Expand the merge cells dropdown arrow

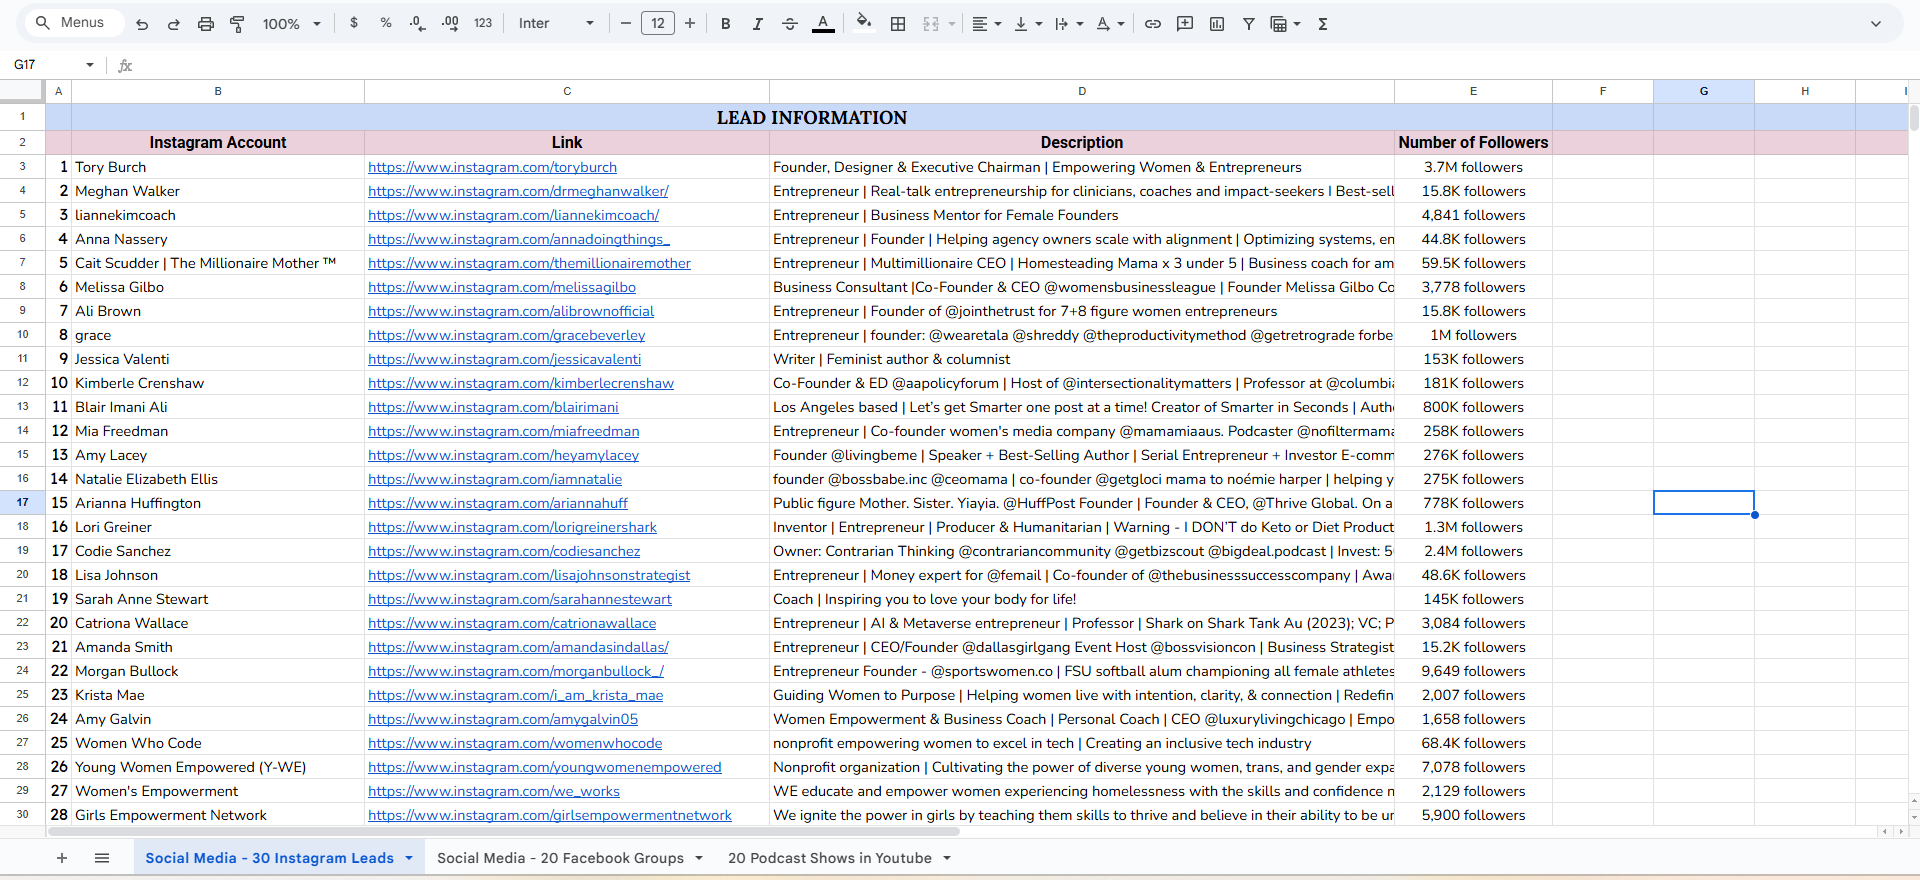pyautogui.click(x=951, y=24)
